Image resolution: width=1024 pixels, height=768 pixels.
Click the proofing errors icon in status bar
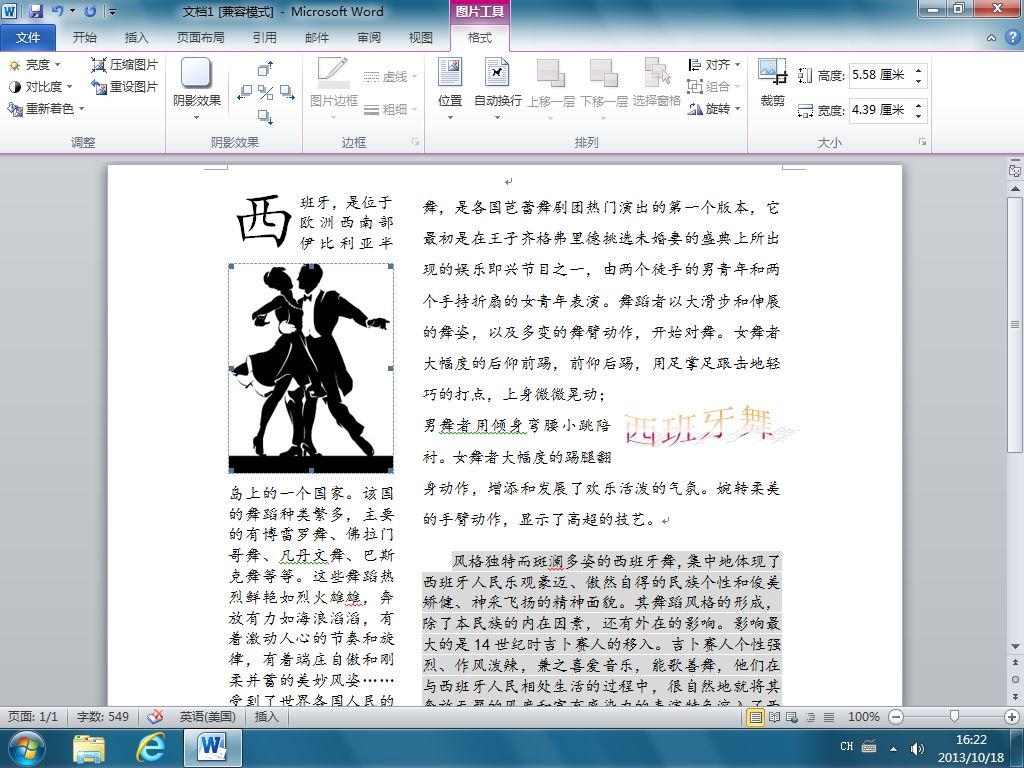pyautogui.click(x=155, y=716)
